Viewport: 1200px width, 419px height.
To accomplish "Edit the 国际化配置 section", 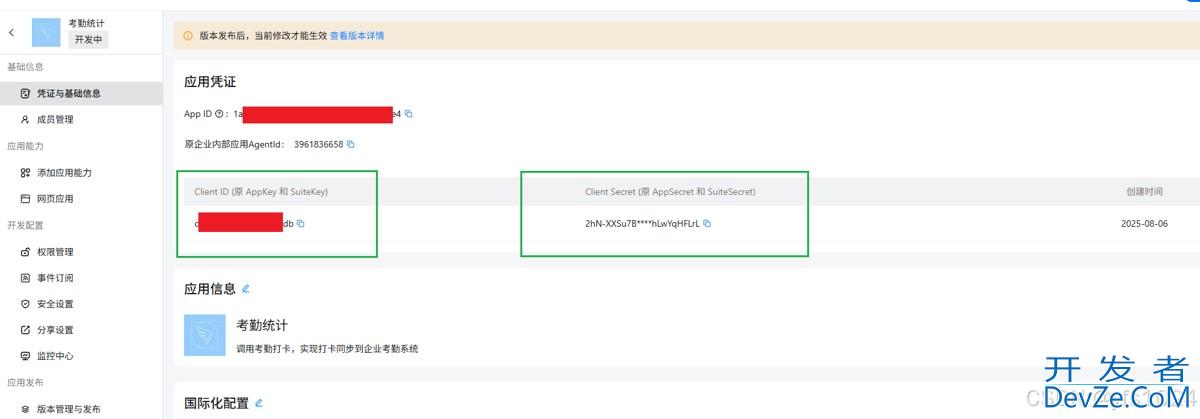I will tap(259, 403).
